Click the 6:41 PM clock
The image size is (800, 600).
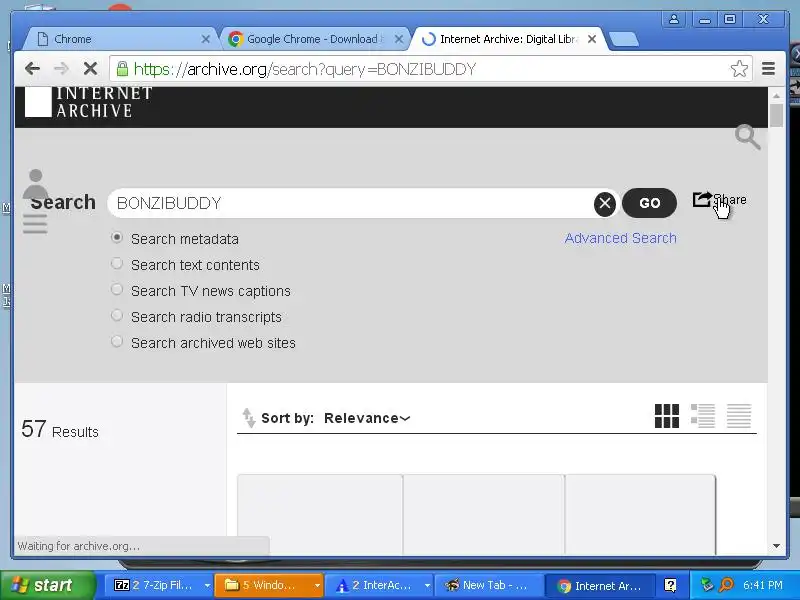click(x=762, y=585)
